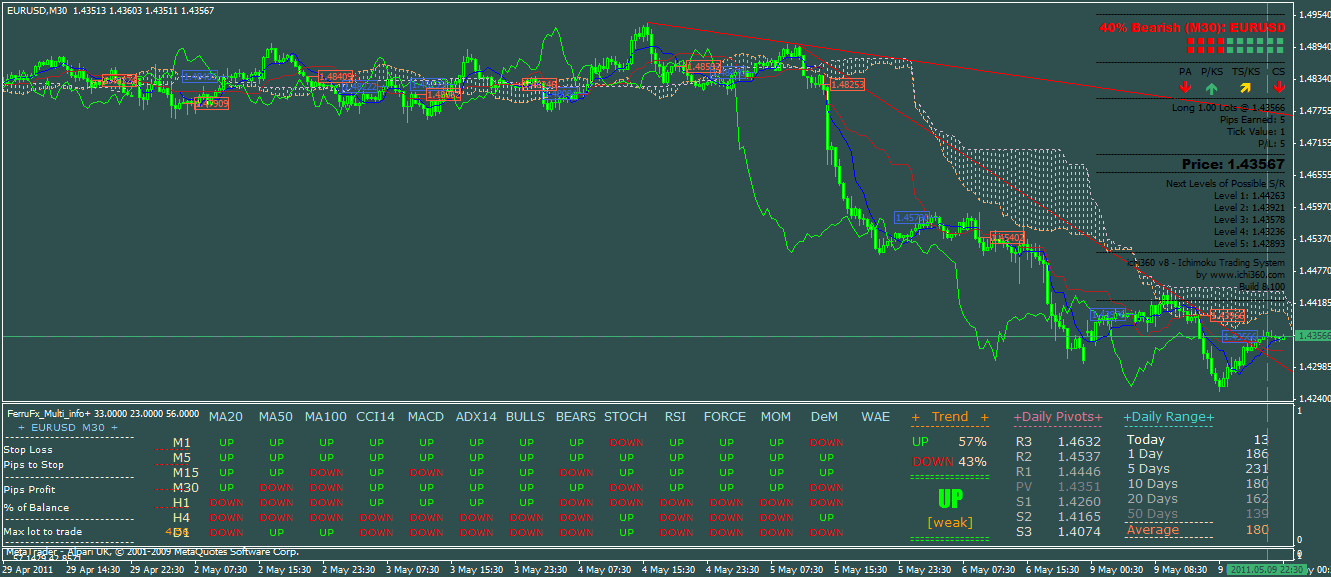
Task: Click the M1 STOCH 'DOWN' cell
Action: [x=626, y=443]
